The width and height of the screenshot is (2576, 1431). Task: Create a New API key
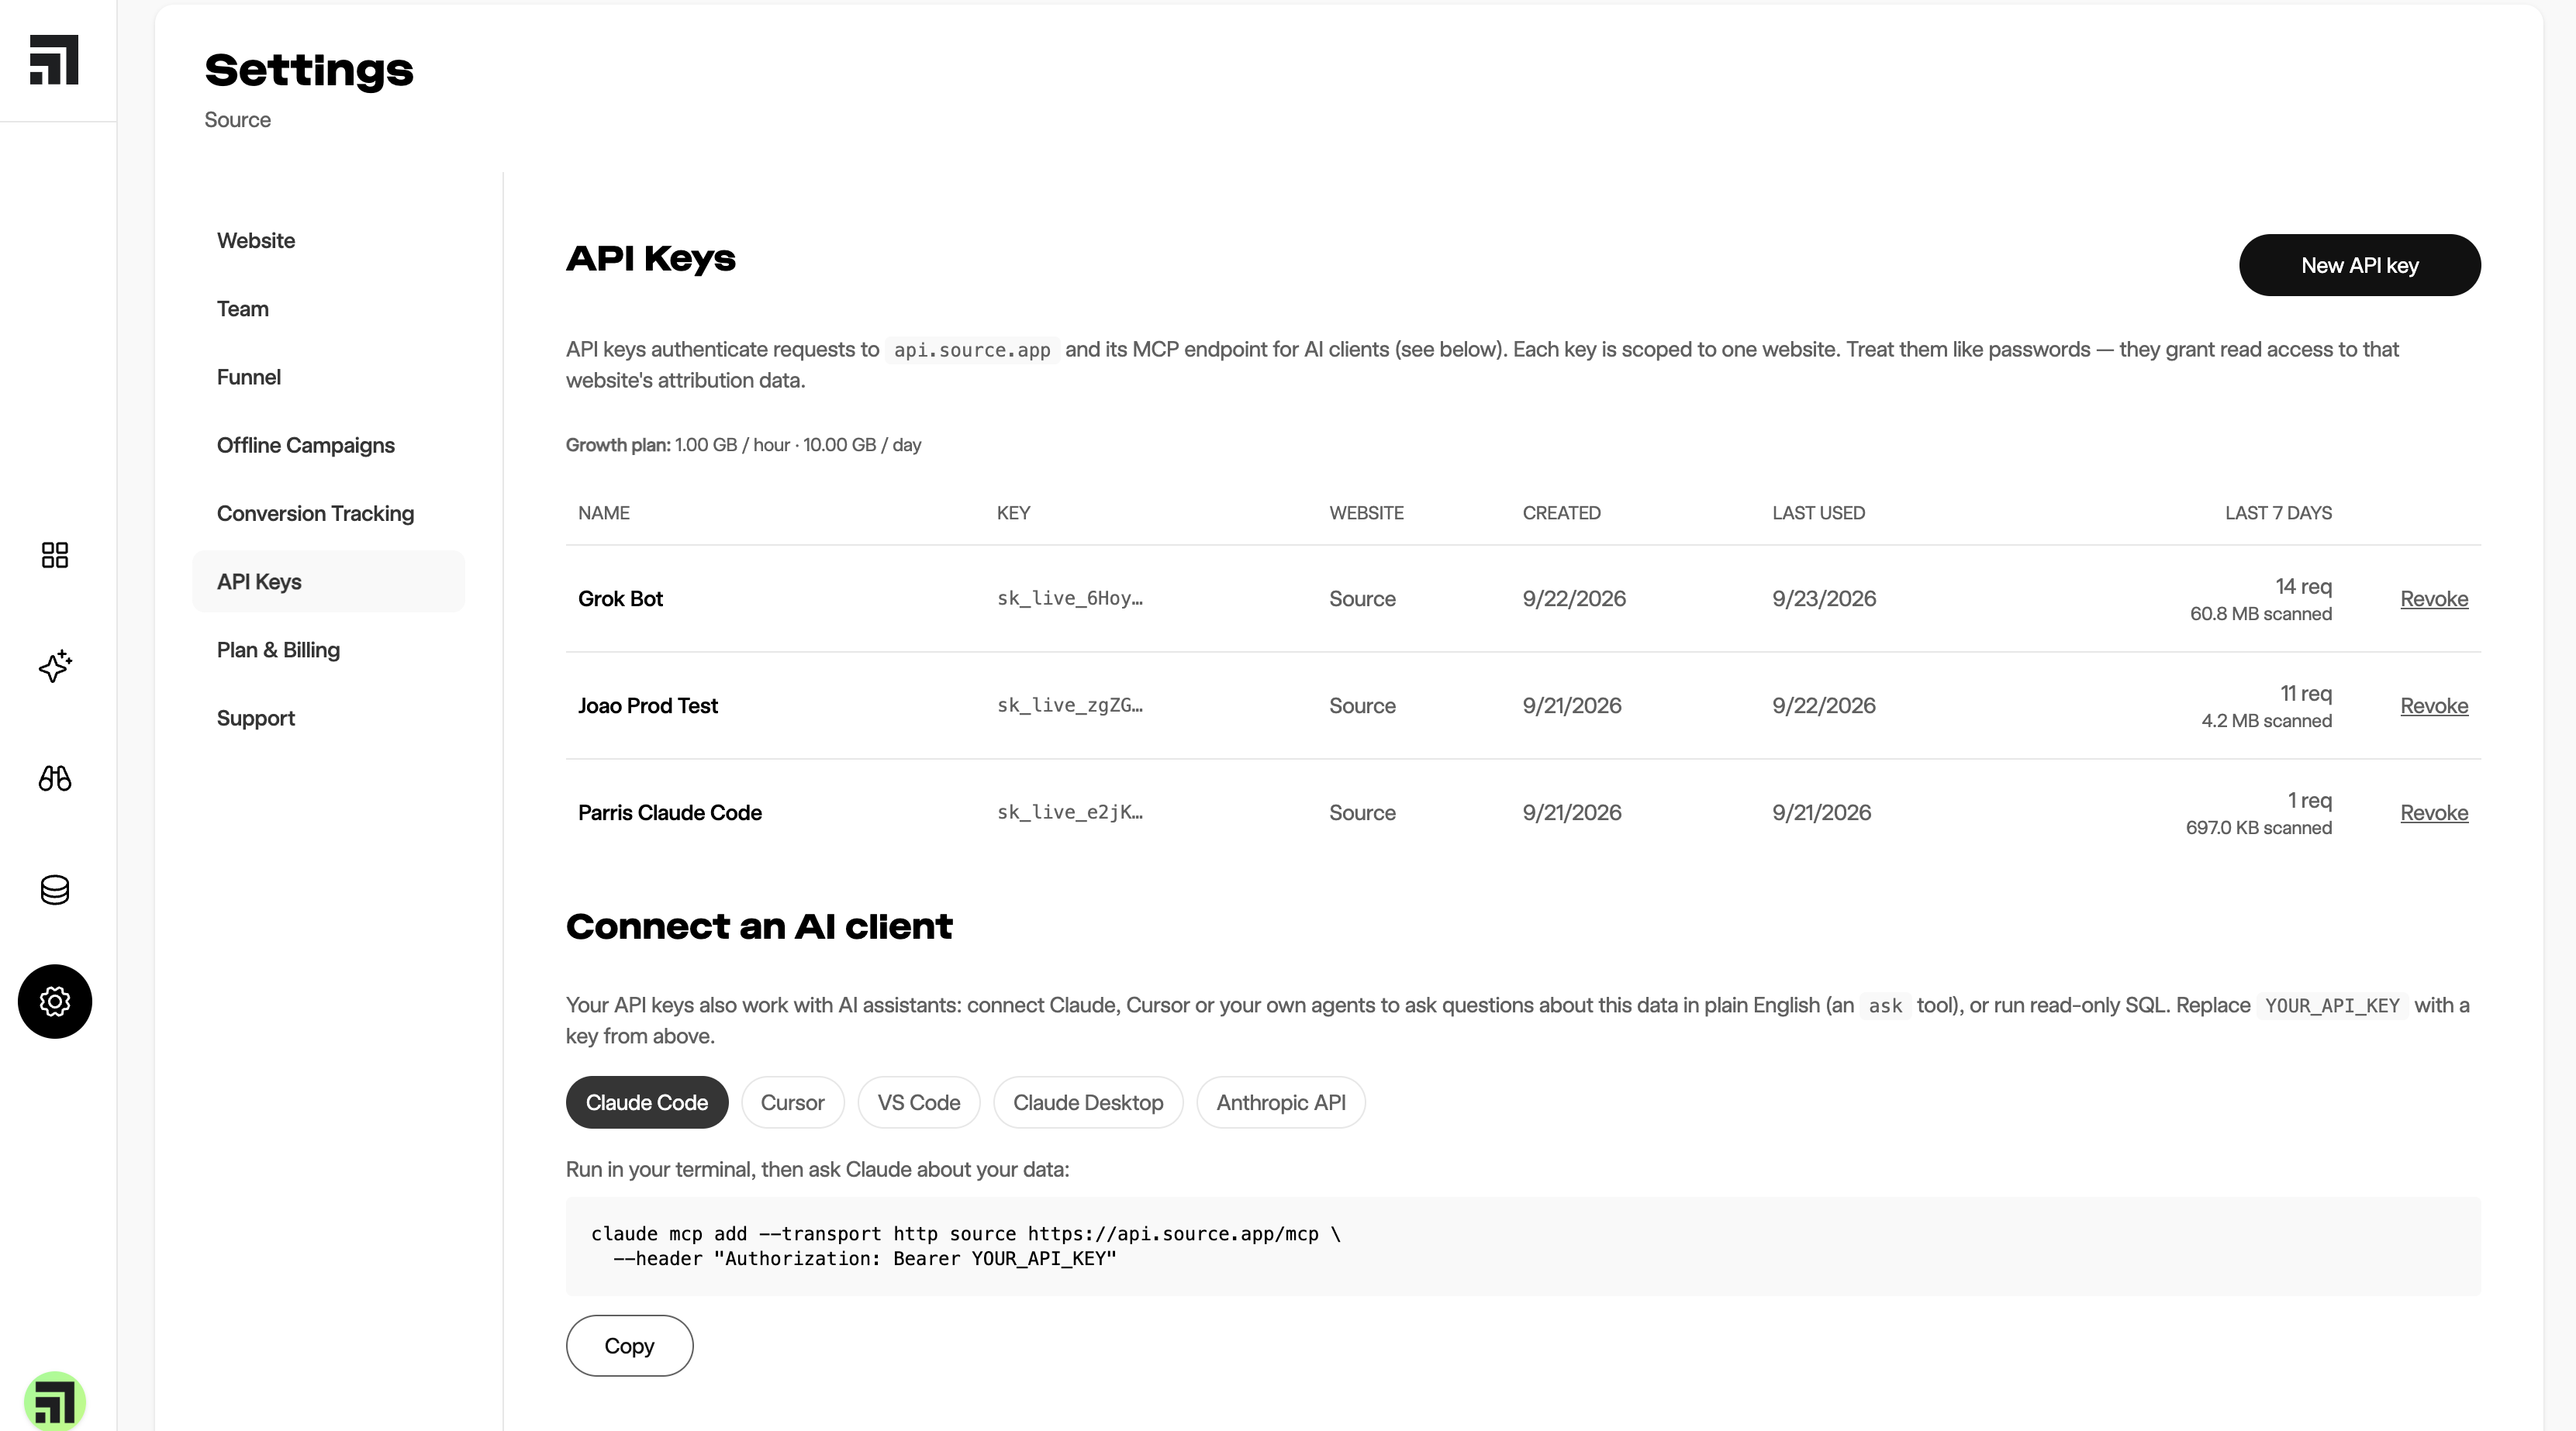coord(2359,265)
